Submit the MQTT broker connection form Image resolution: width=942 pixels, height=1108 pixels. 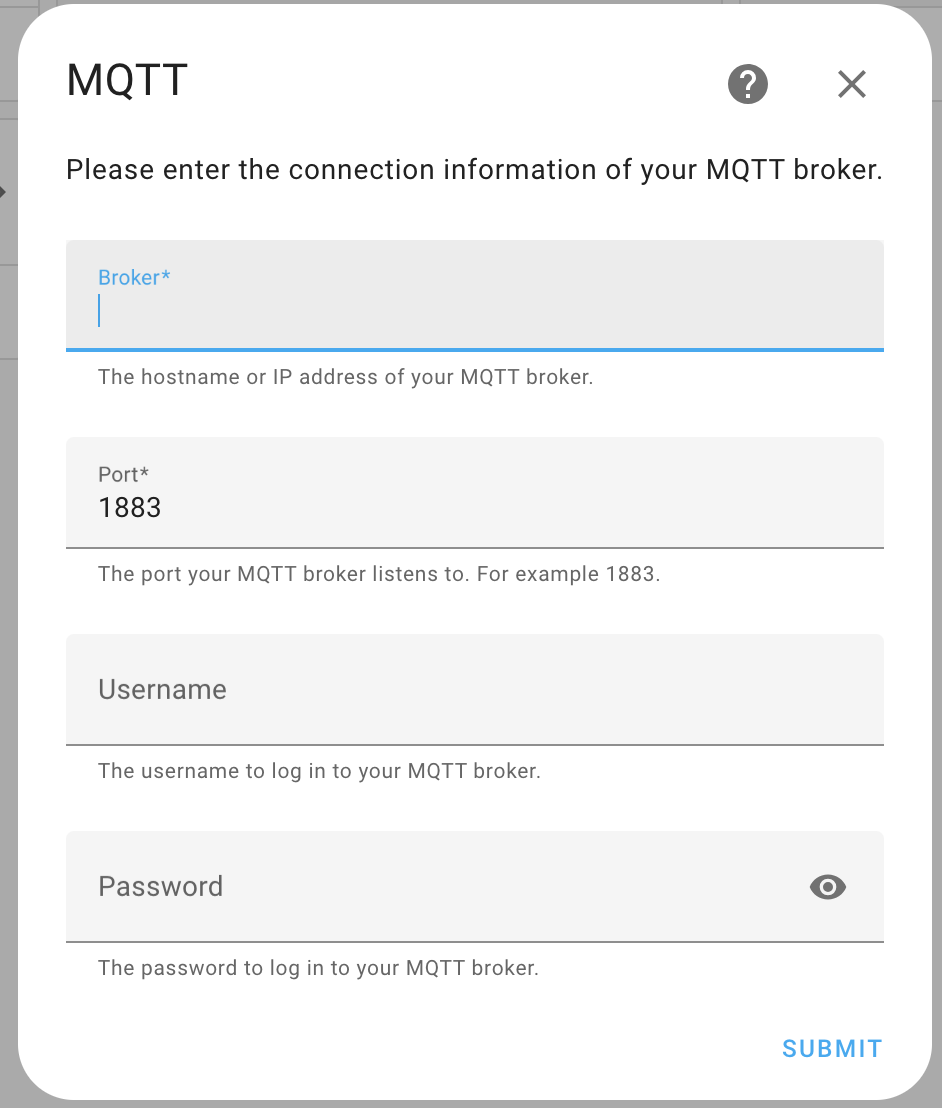(832, 1049)
